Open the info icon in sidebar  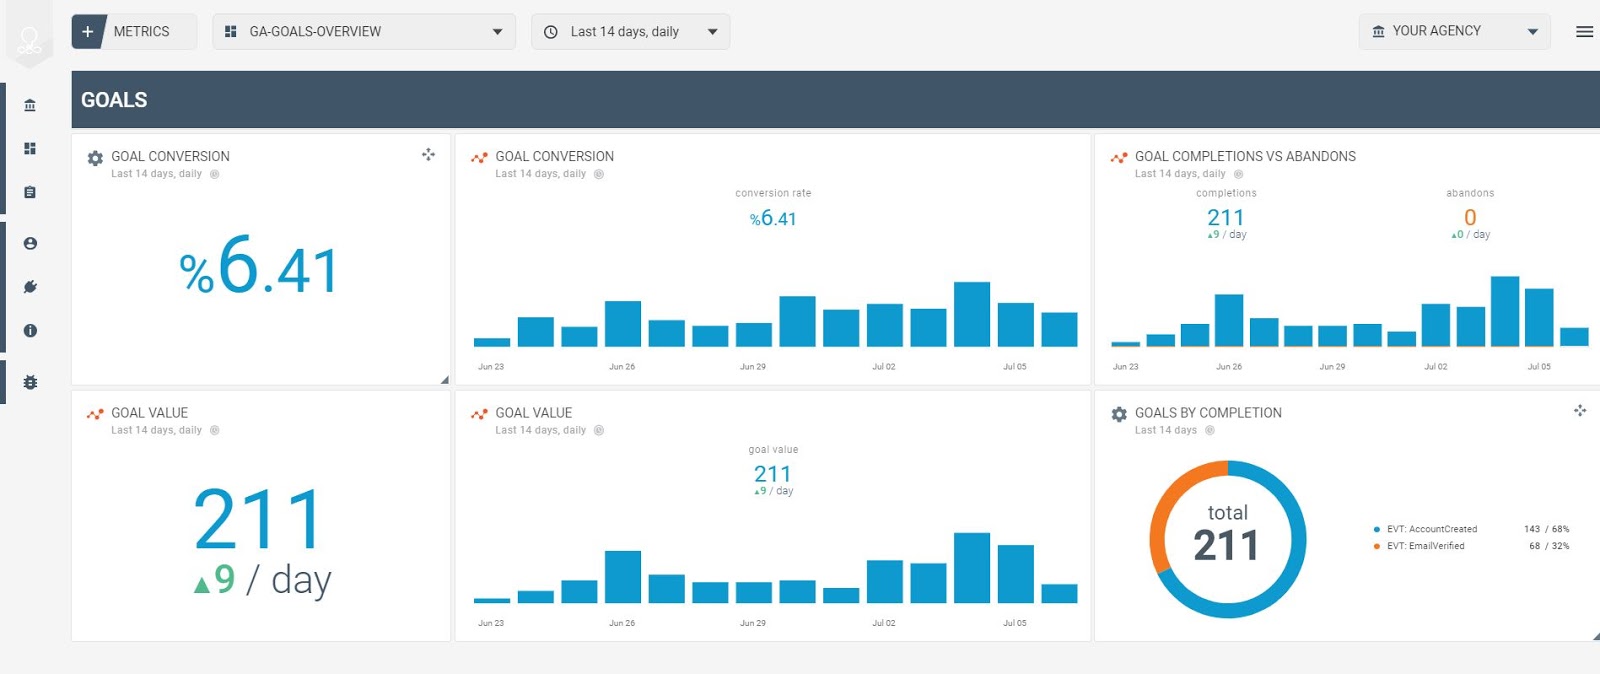(x=30, y=330)
